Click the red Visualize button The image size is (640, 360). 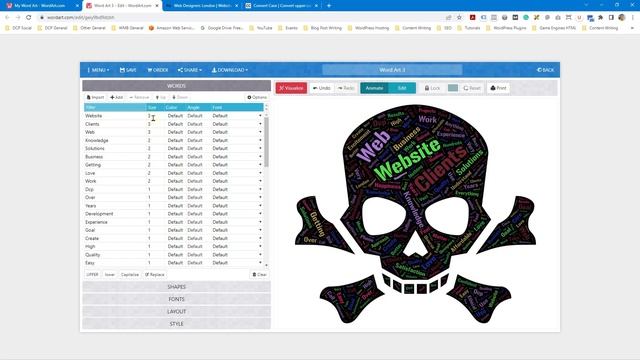coord(291,88)
